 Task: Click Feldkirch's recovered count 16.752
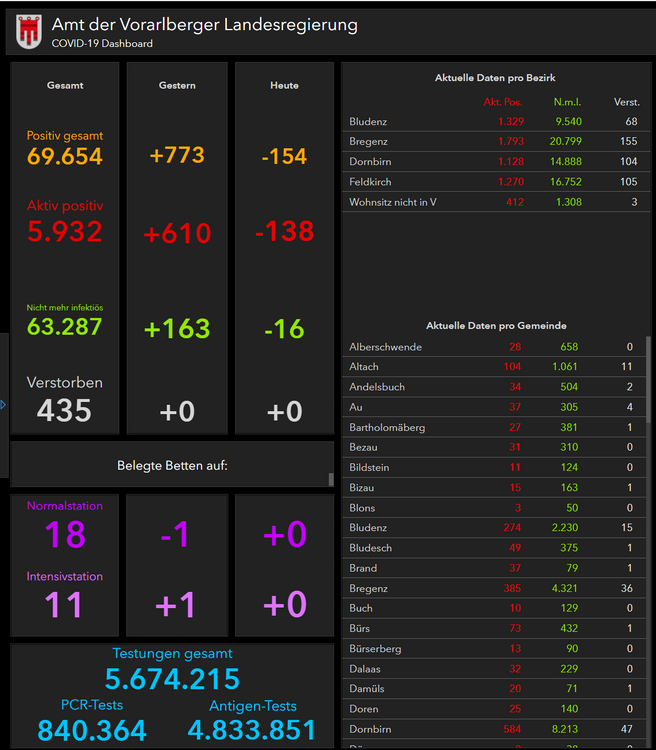[x=566, y=182]
